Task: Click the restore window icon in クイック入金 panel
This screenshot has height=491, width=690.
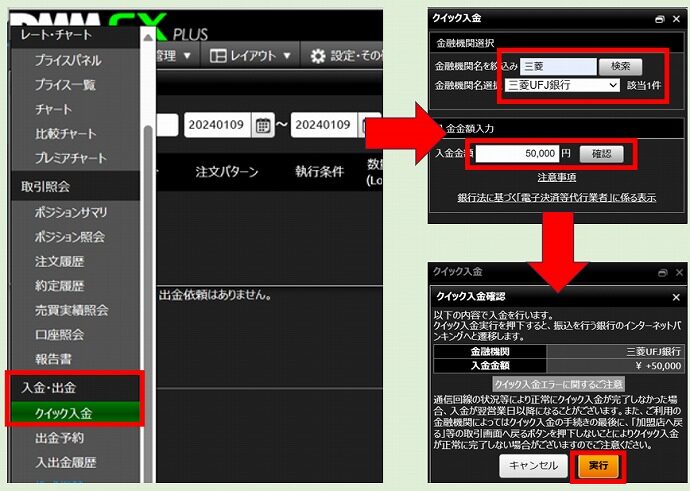Action: coord(659,19)
